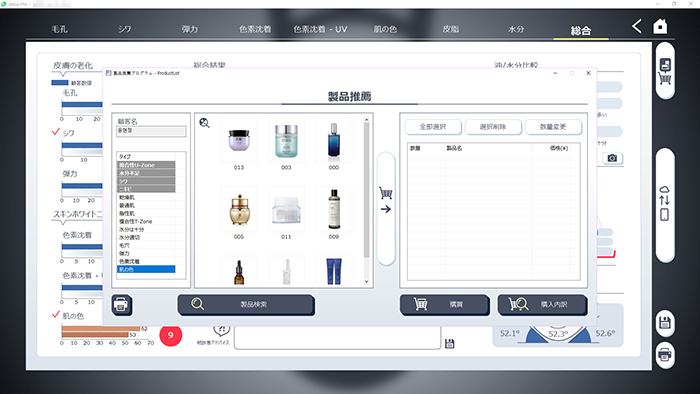Click the add-to-cart arrow button

click(x=386, y=208)
